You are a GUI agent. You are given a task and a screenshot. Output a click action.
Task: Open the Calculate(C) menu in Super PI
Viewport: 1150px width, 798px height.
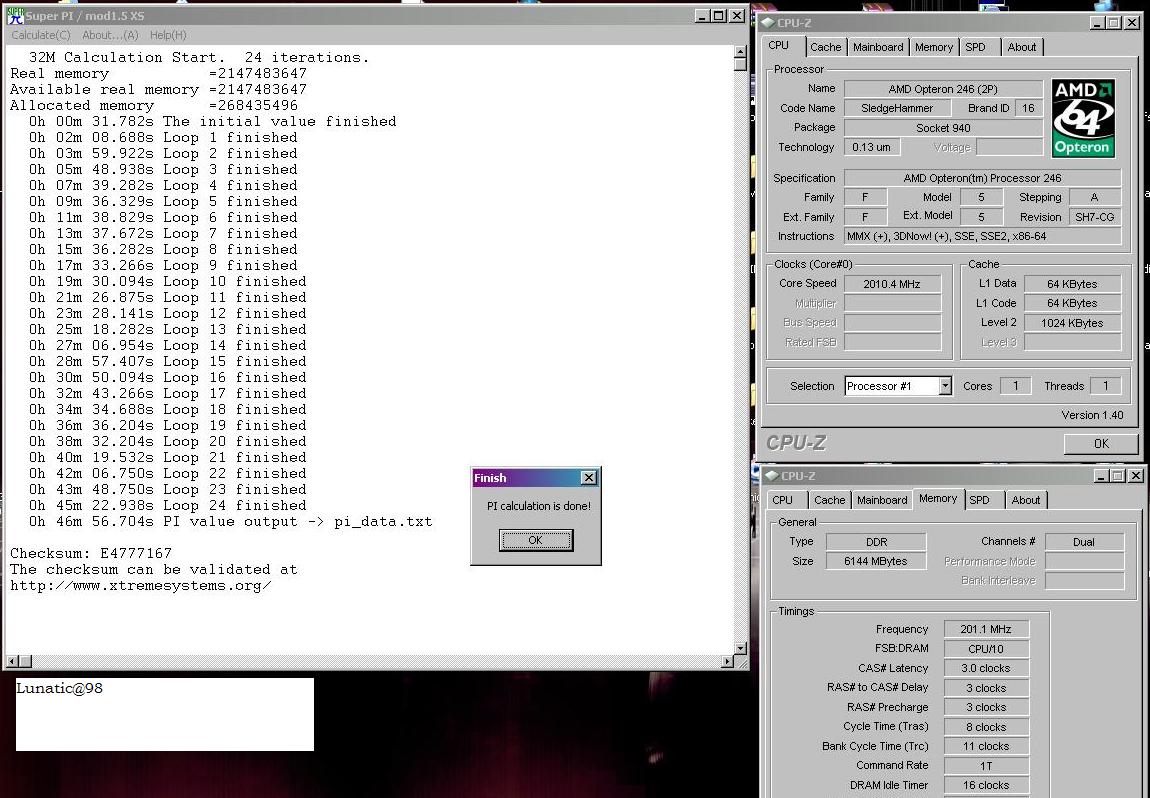coord(40,35)
